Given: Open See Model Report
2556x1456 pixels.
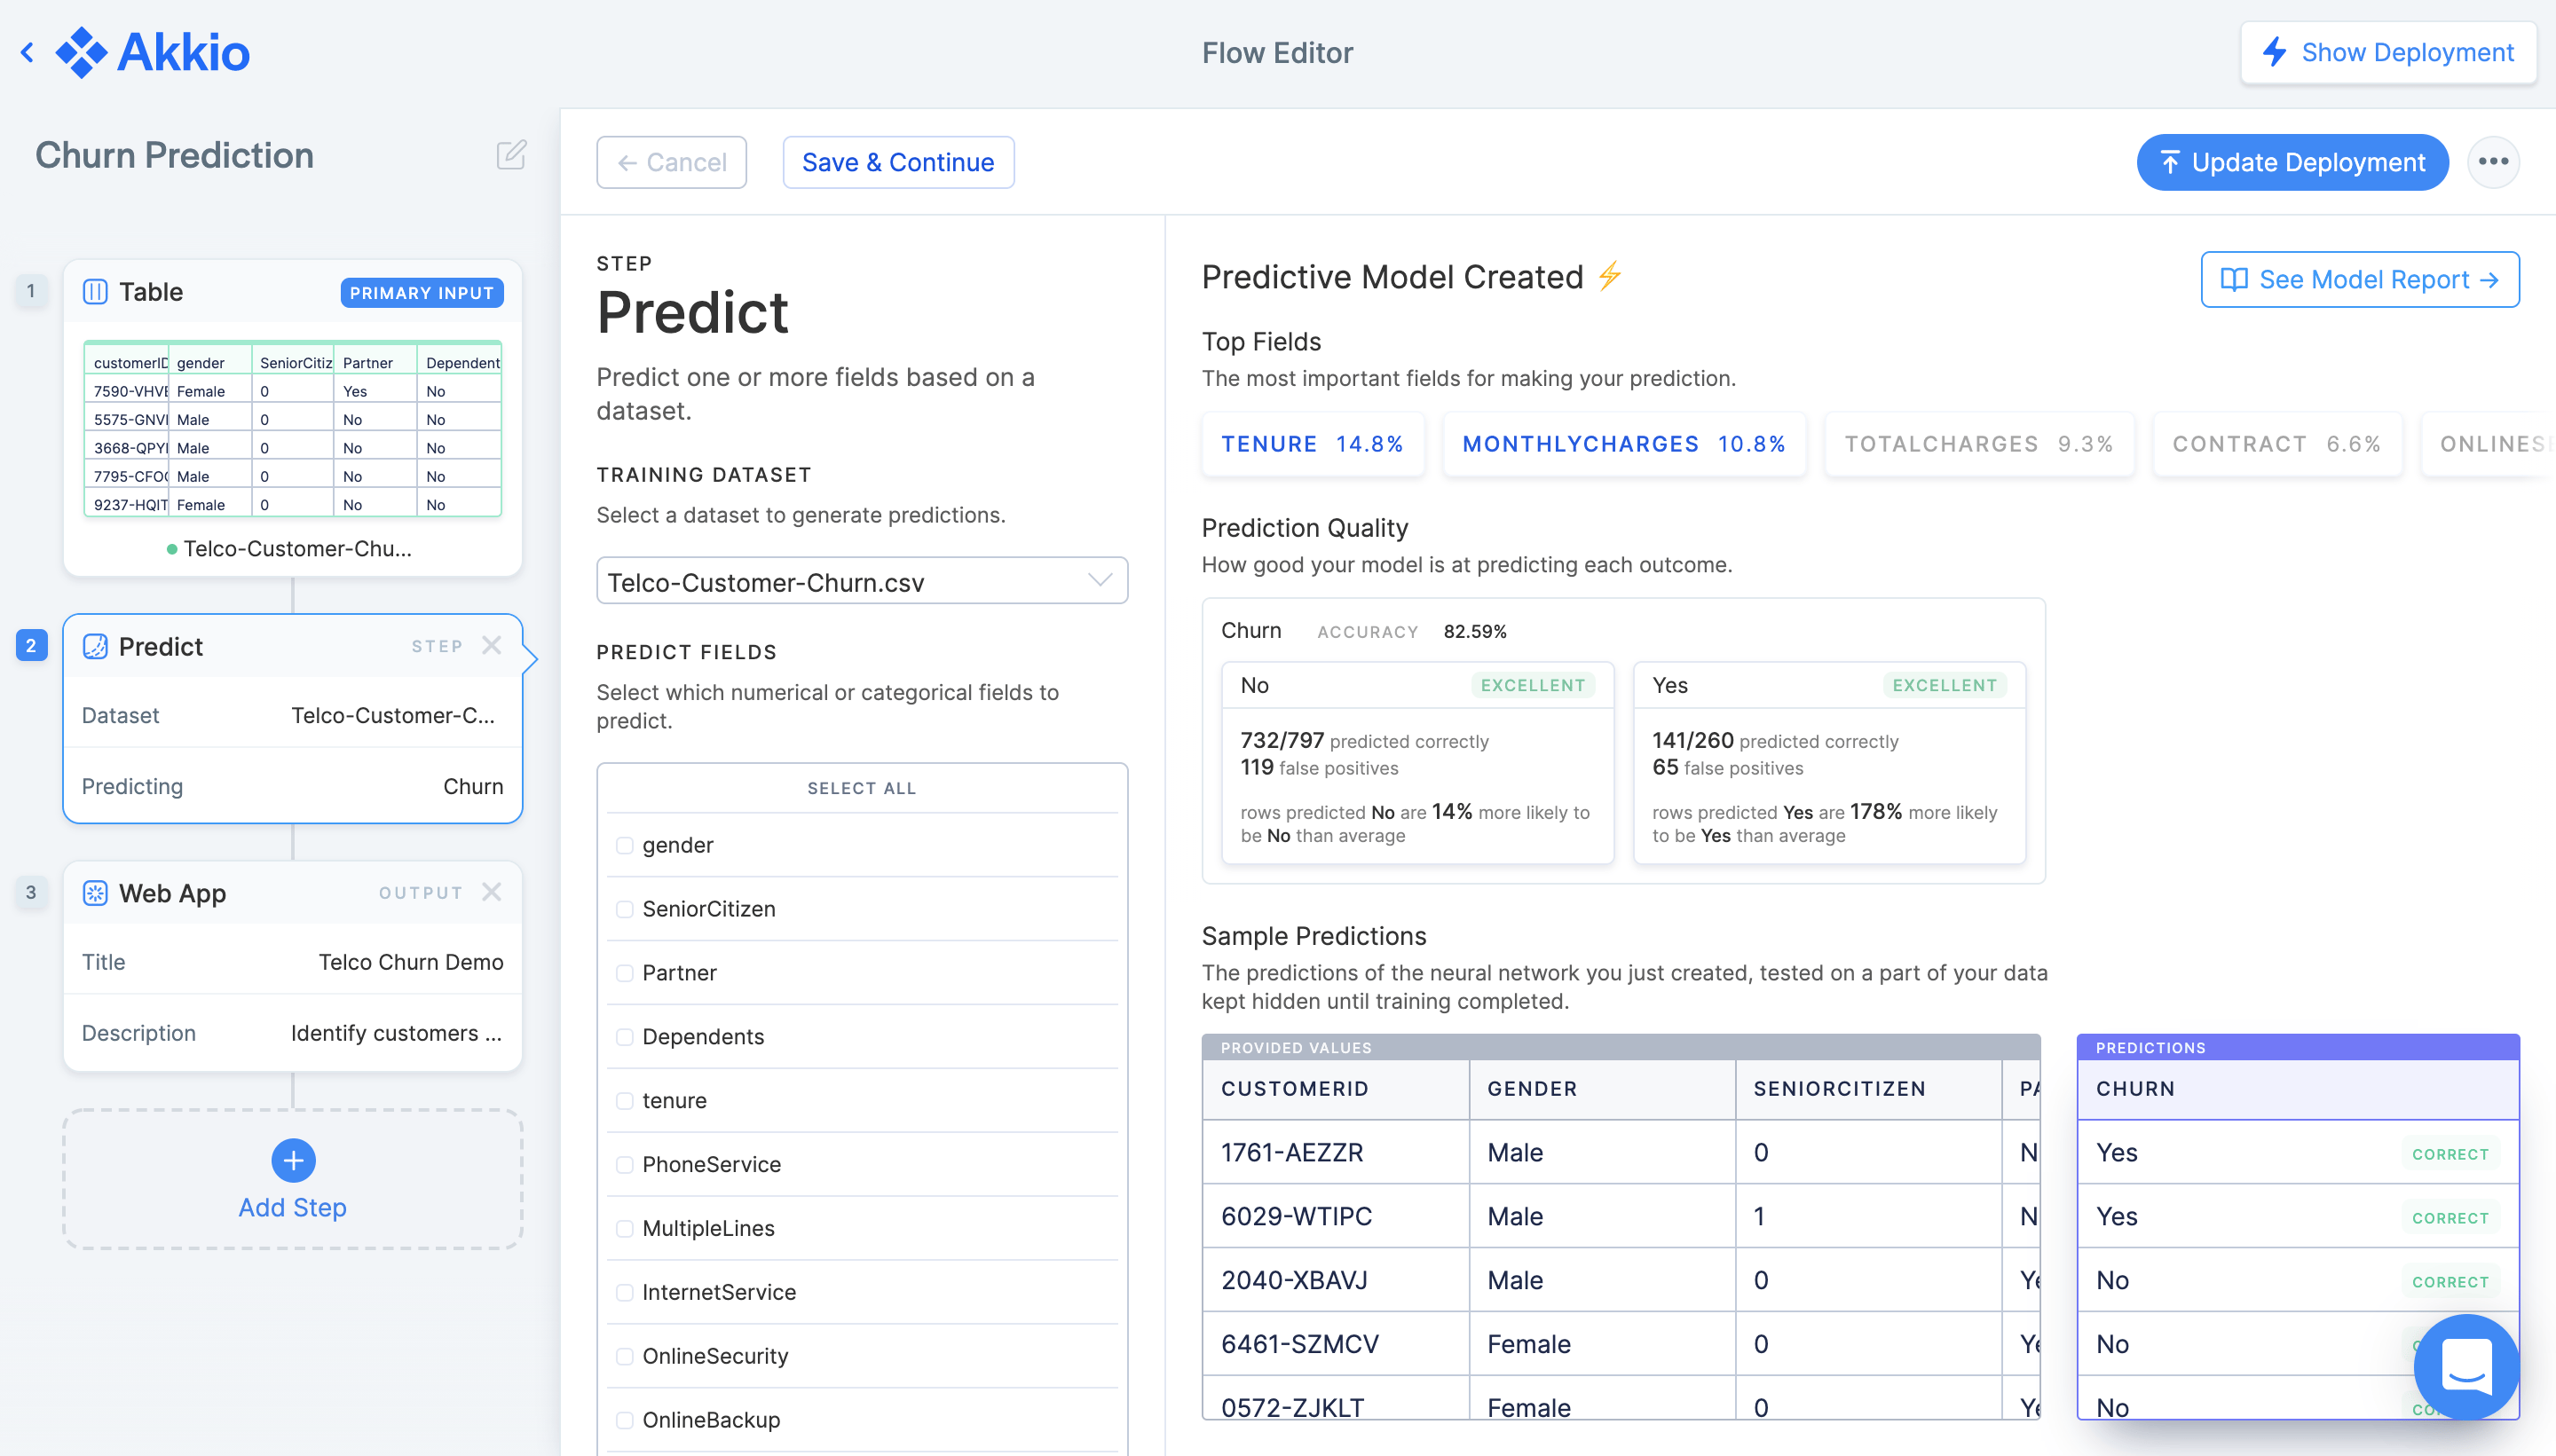Looking at the screenshot, I should click(x=2360, y=279).
